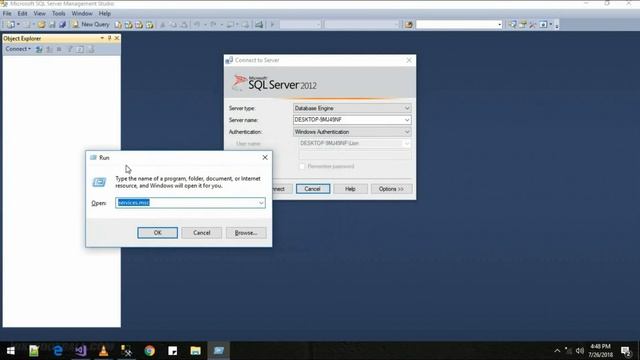Click the Connect Object Explorer icon
The height and width of the screenshot is (360, 640).
tap(39, 49)
